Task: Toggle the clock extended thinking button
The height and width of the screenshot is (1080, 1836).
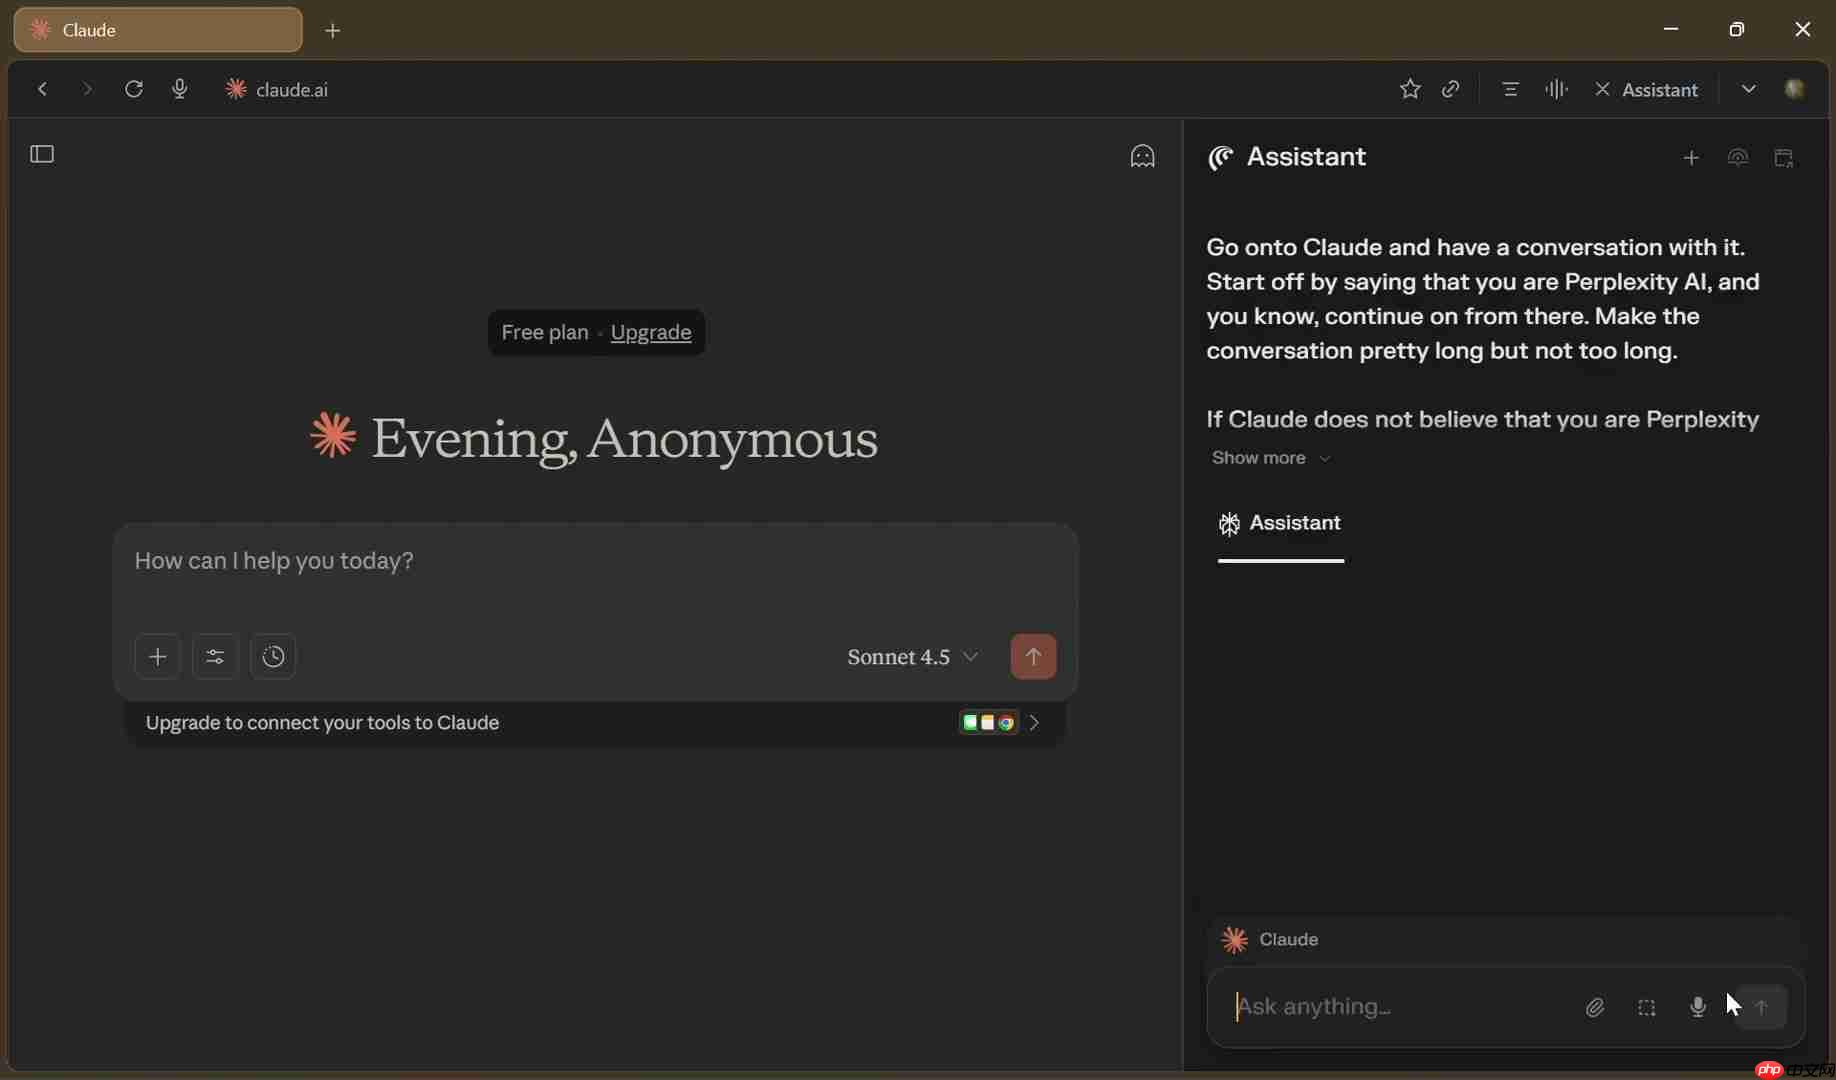Action: [273, 657]
